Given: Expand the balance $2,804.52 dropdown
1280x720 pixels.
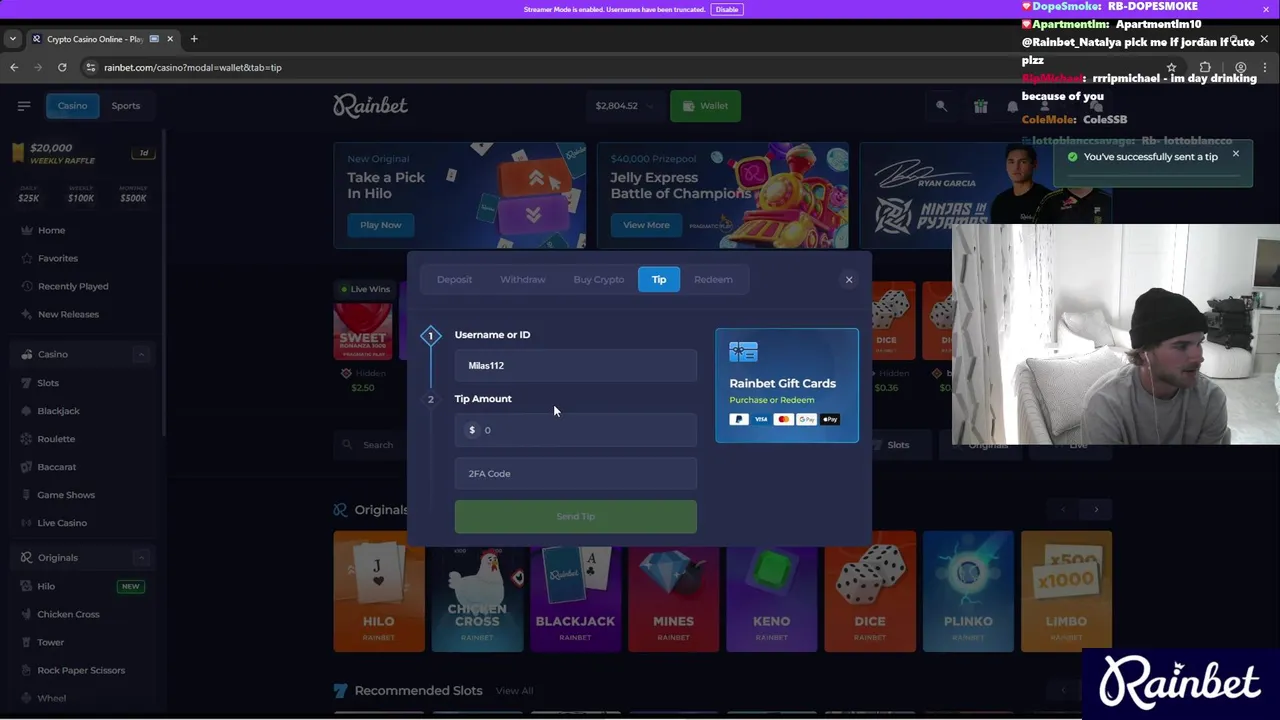Looking at the screenshot, I should click(626, 106).
